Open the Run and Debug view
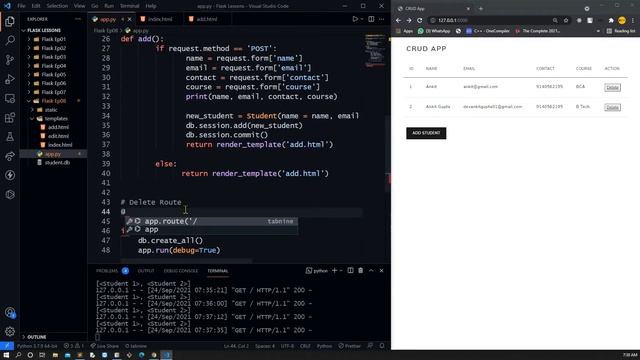This screenshot has height=360, width=640. [x=10, y=79]
